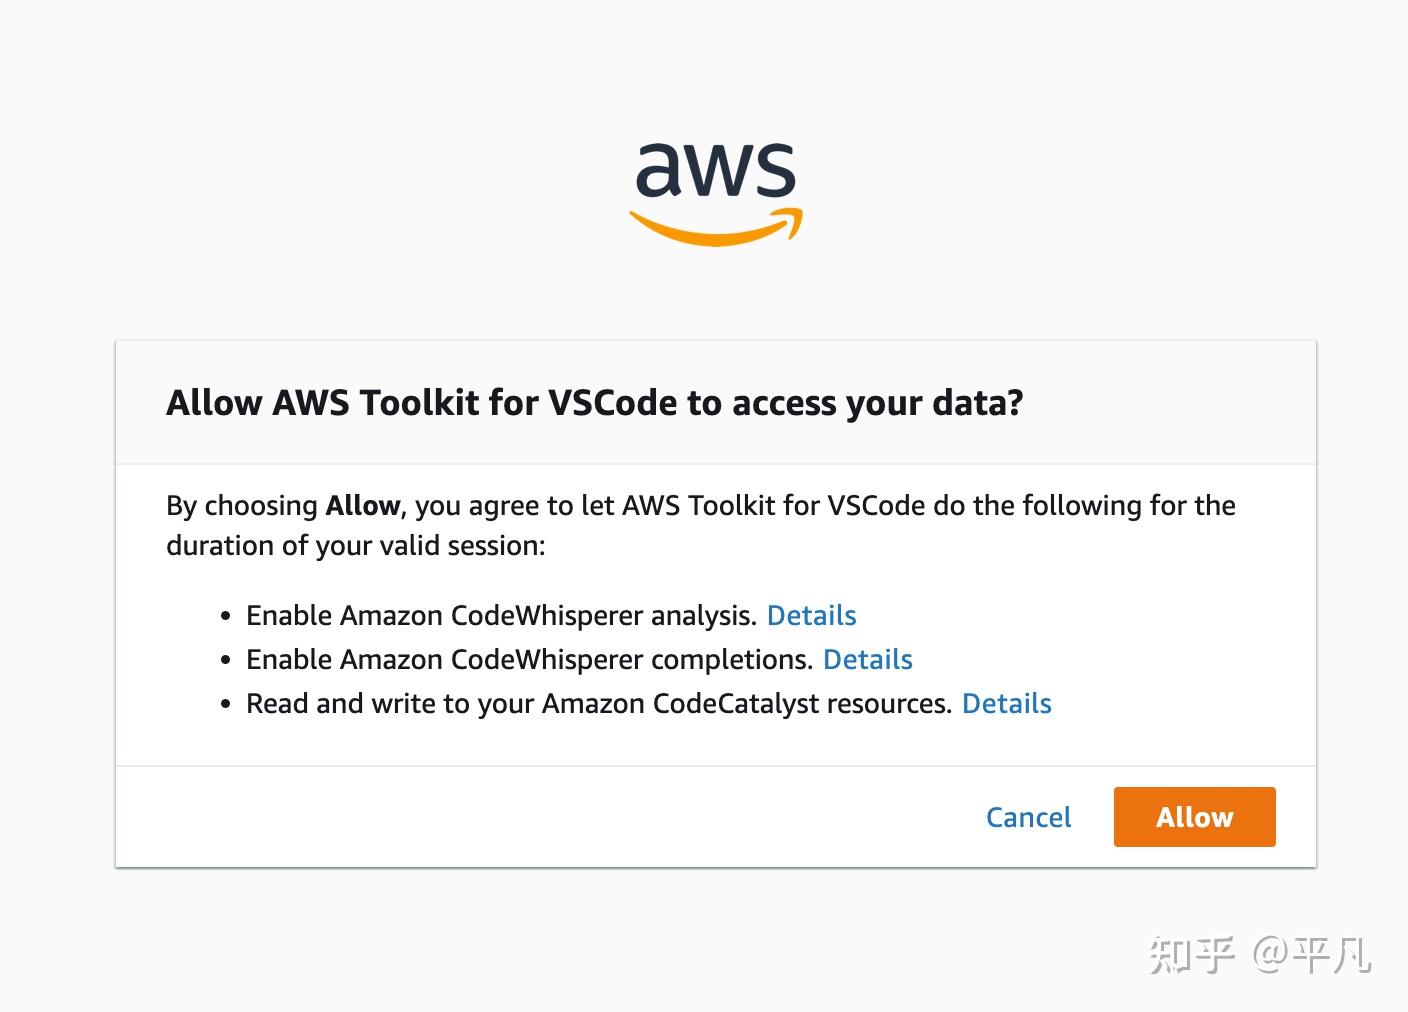Viewport: 1408px width, 1012px height.
Task: Expand the first Details disclosure link
Action: click(810, 615)
